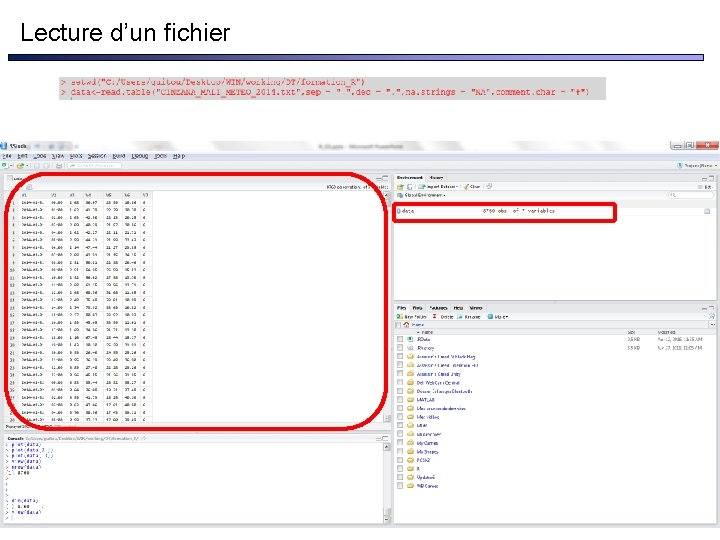Click the Environment search field
This screenshot has width=720, height=540.
click(691, 195)
